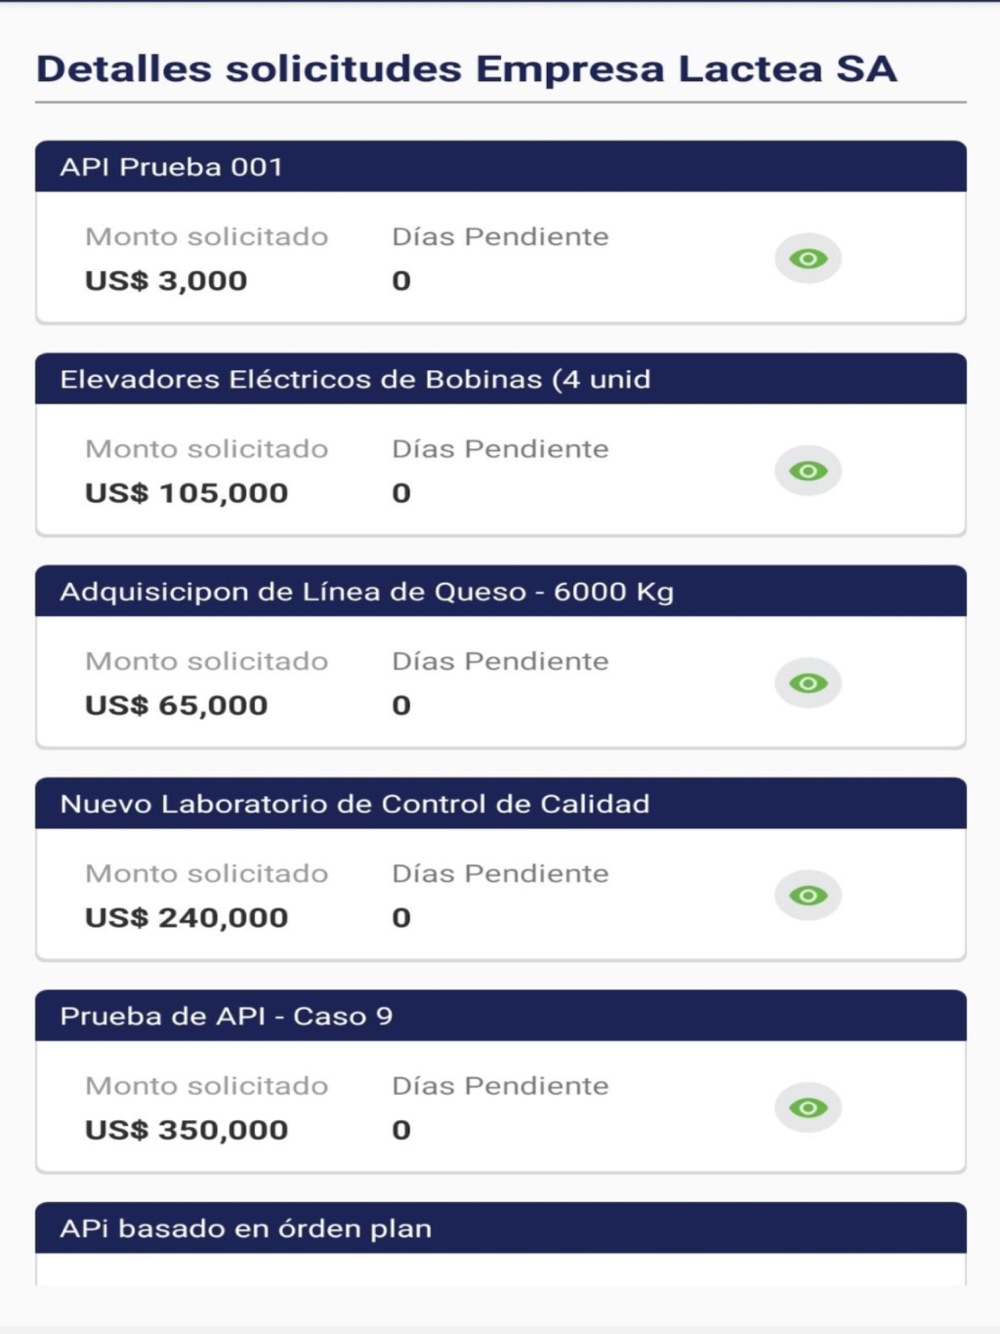Open Adquisicipon de Línea de Queso header
1000x1334 pixels.
(x=501, y=591)
